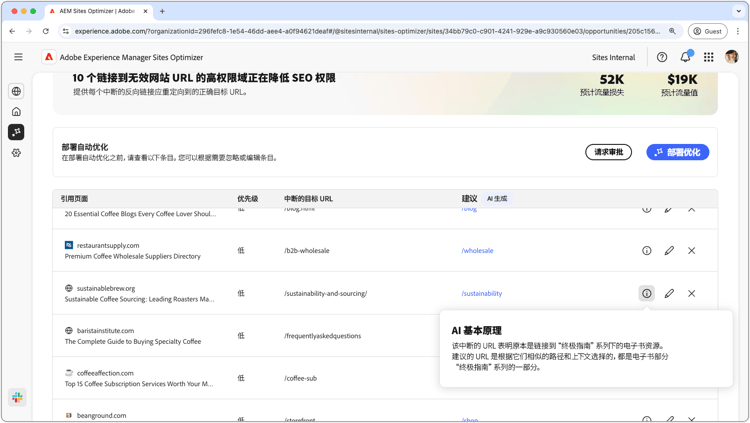Edit suggestion for restaurantsupply.com row
Image resolution: width=750 pixels, height=423 pixels.
[x=669, y=251]
